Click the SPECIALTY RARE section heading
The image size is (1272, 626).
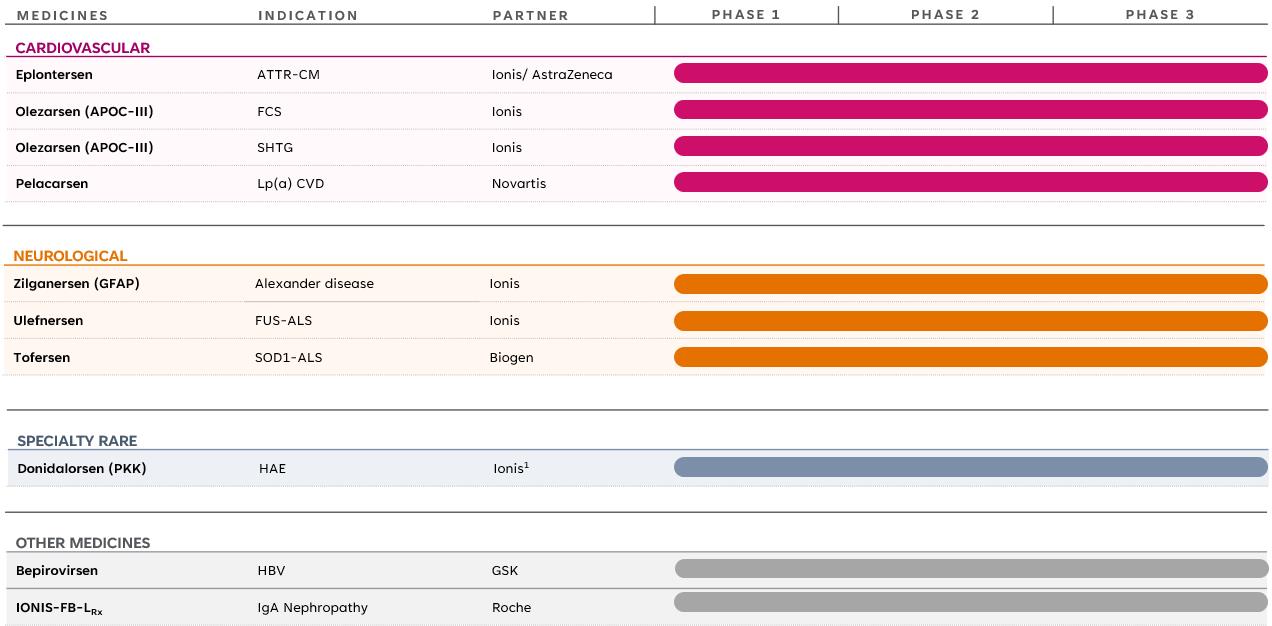click(x=77, y=441)
